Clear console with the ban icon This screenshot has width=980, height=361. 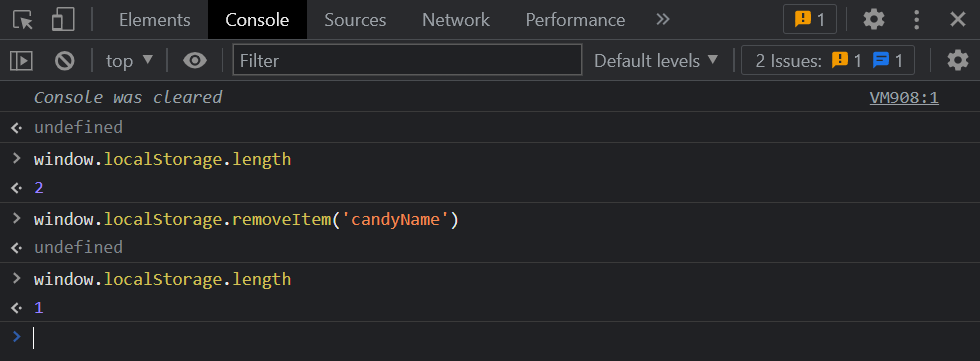(64, 61)
